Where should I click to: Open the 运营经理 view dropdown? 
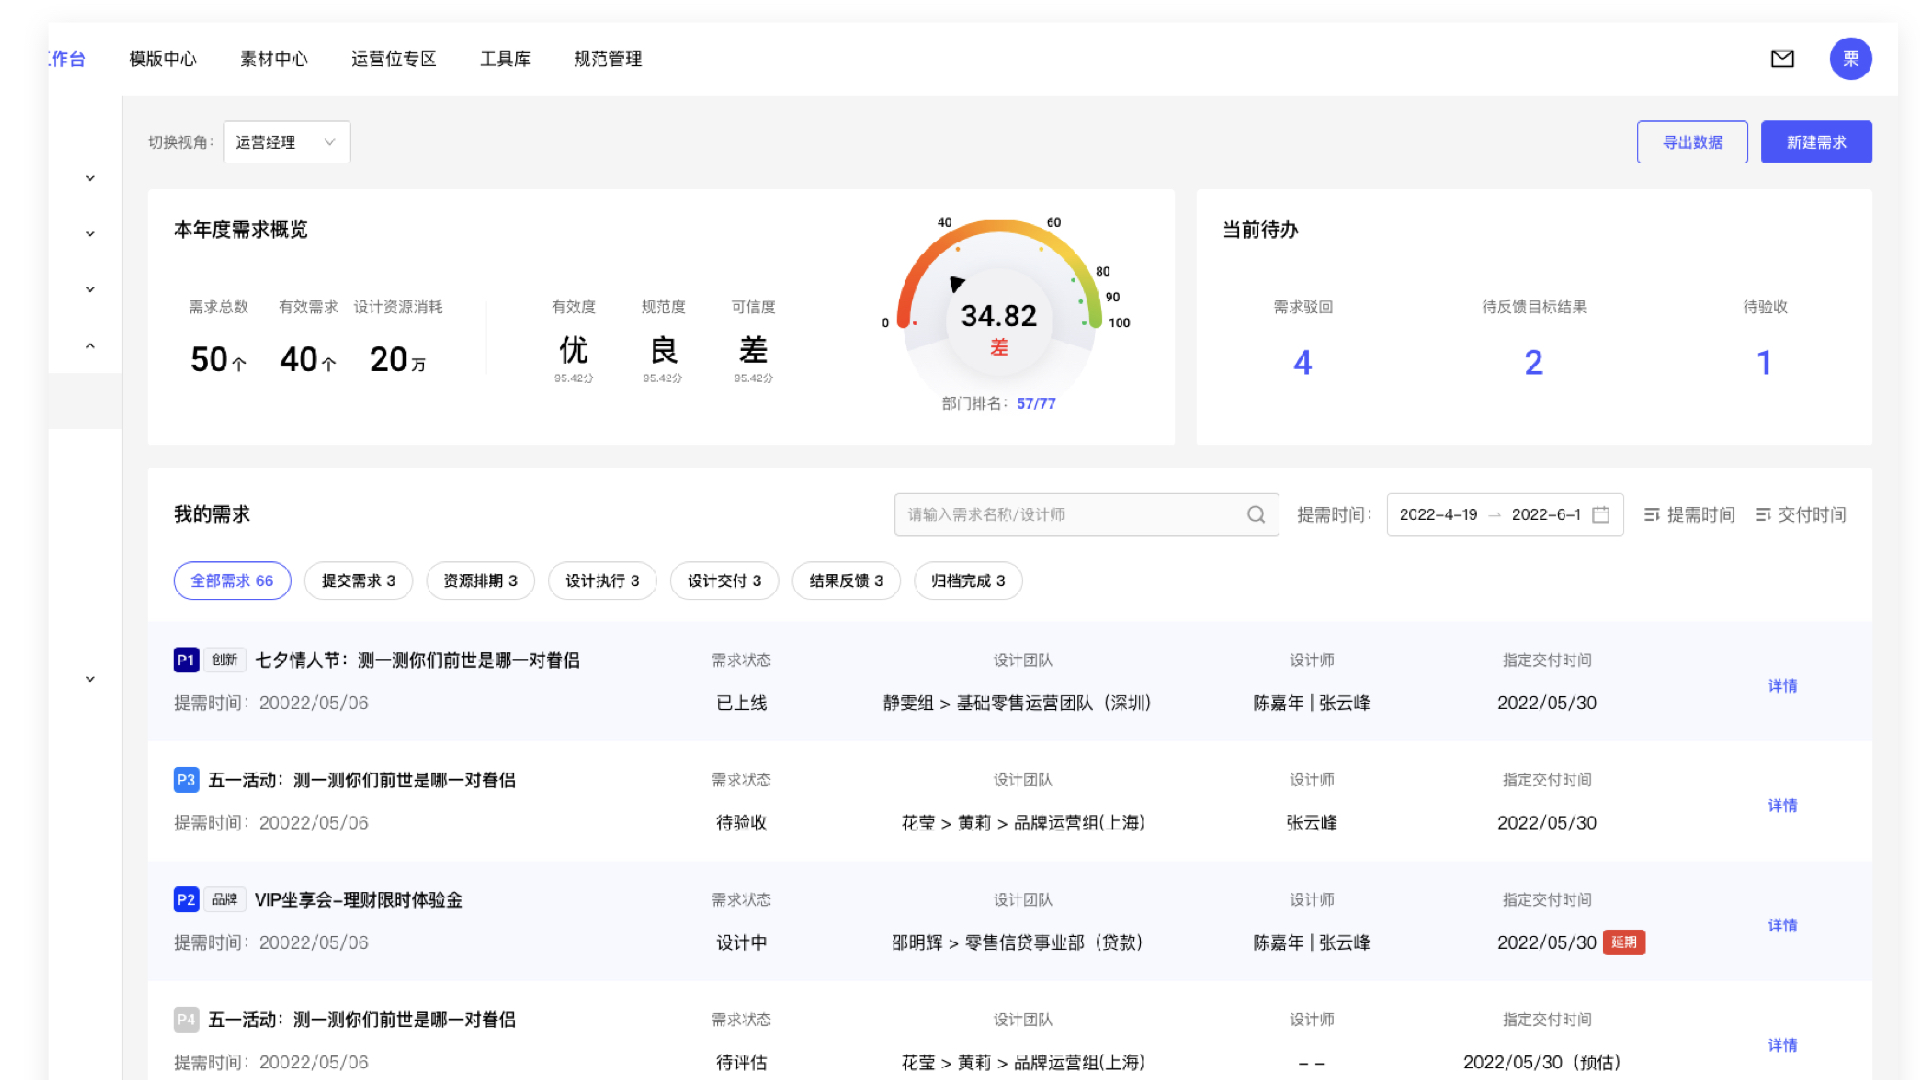286,142
